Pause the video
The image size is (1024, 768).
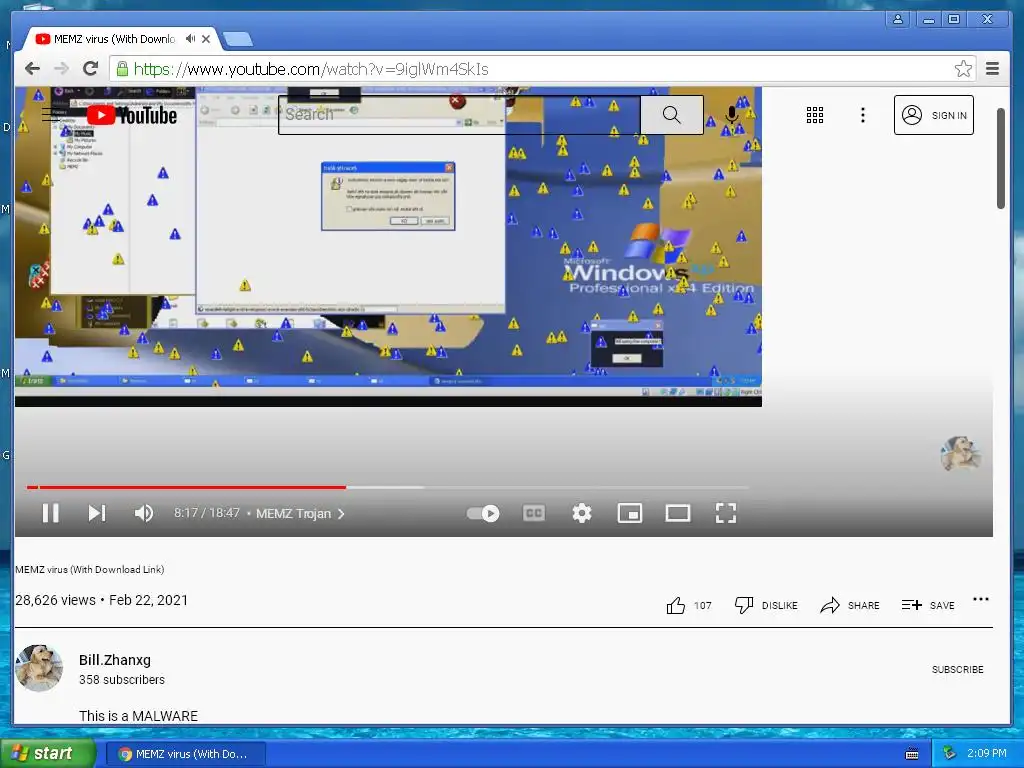pyautogui.click(x=50, y=513)
